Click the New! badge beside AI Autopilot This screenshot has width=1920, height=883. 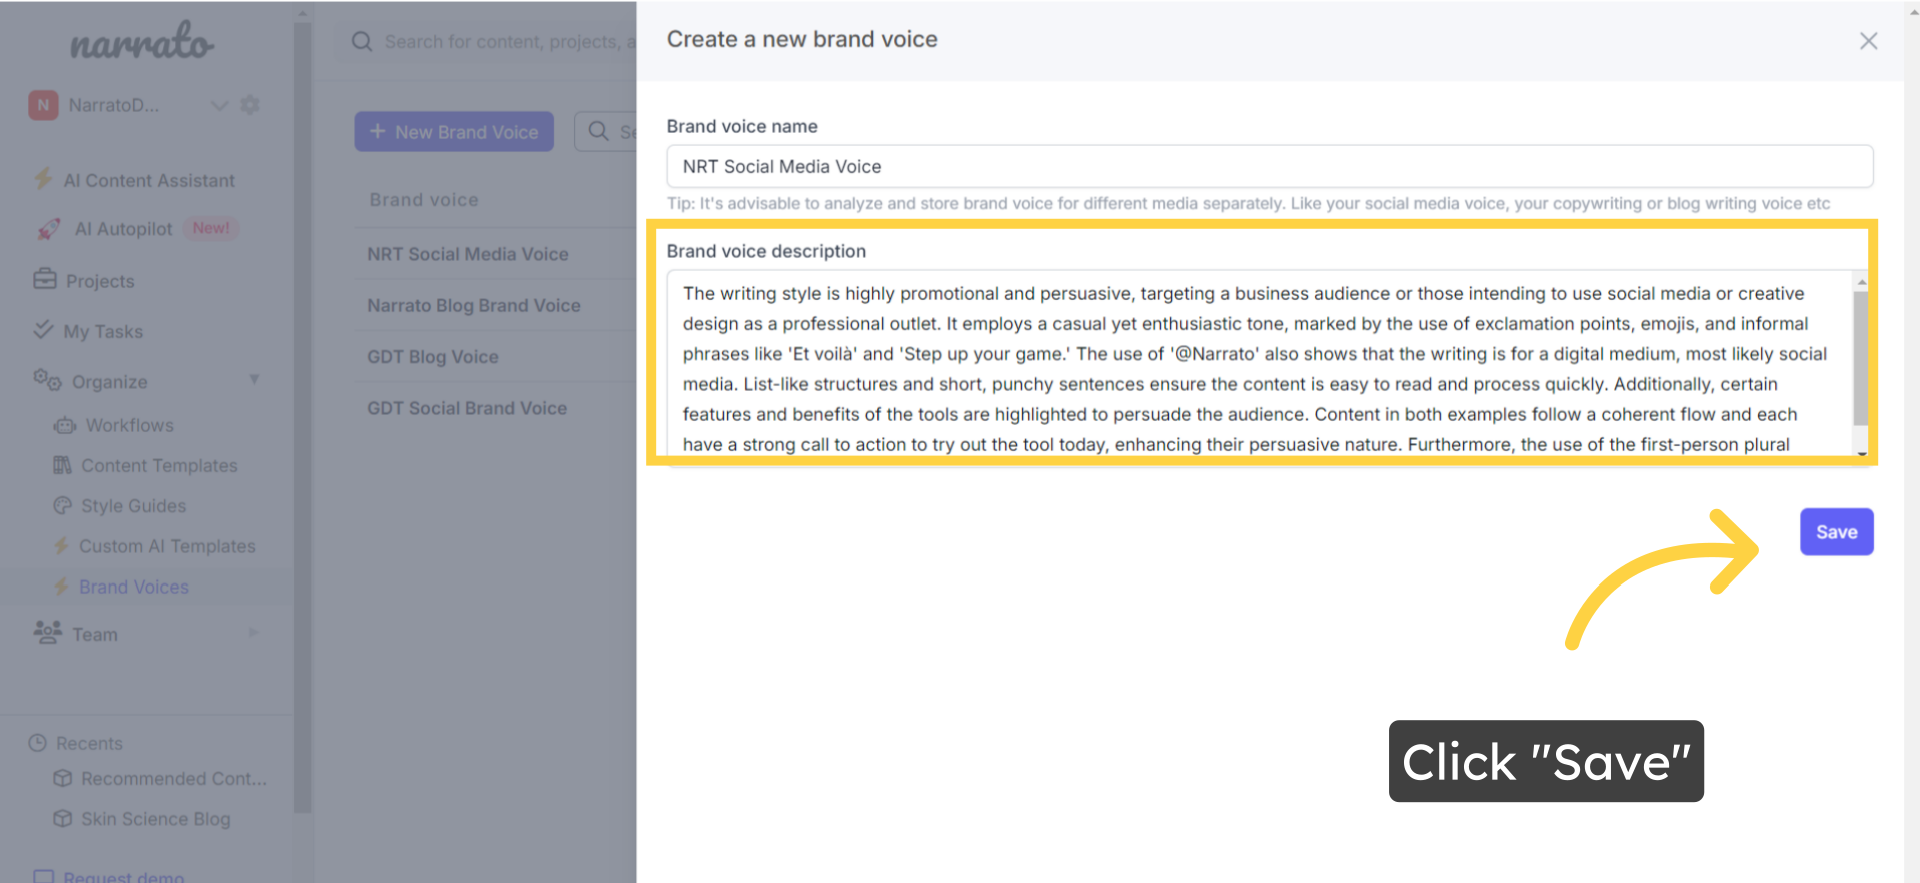click(211, 228)
